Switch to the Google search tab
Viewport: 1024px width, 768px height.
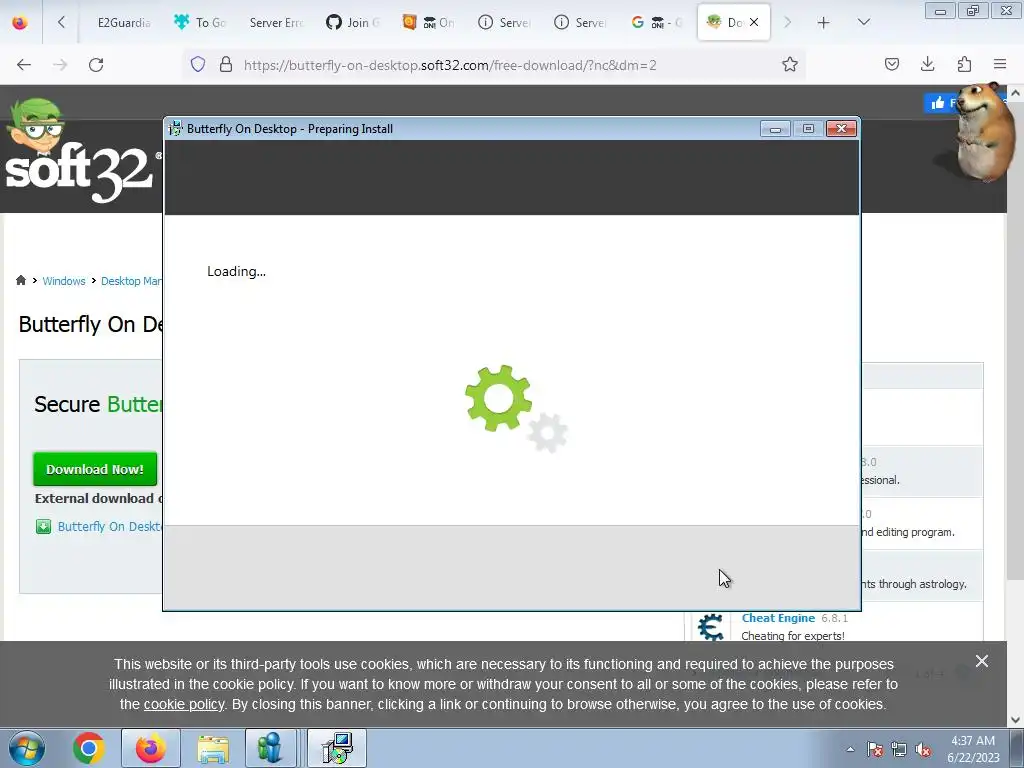[x=656, y=22]
